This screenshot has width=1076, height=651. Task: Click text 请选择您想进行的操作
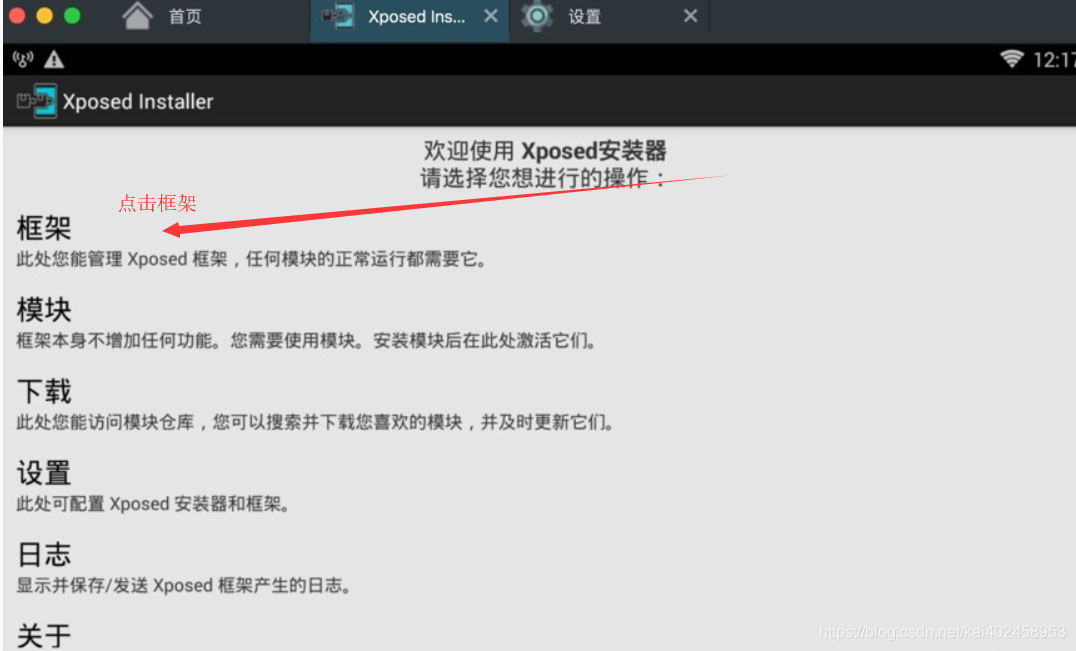point(543,178)
